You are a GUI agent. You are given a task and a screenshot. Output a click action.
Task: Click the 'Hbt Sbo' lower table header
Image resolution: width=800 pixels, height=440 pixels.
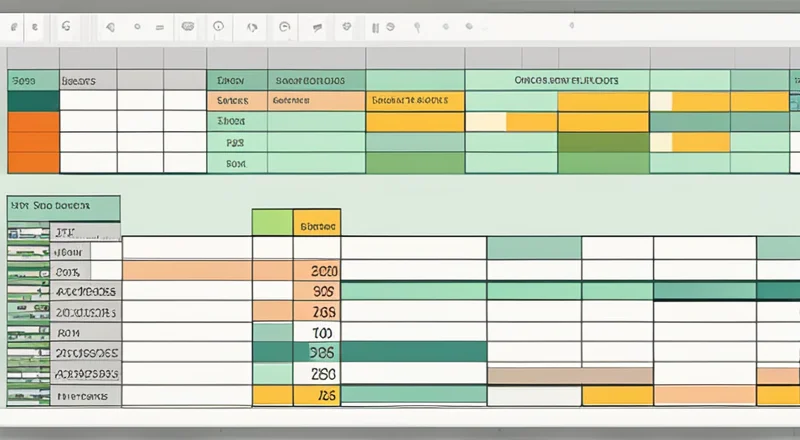[63, 207]
